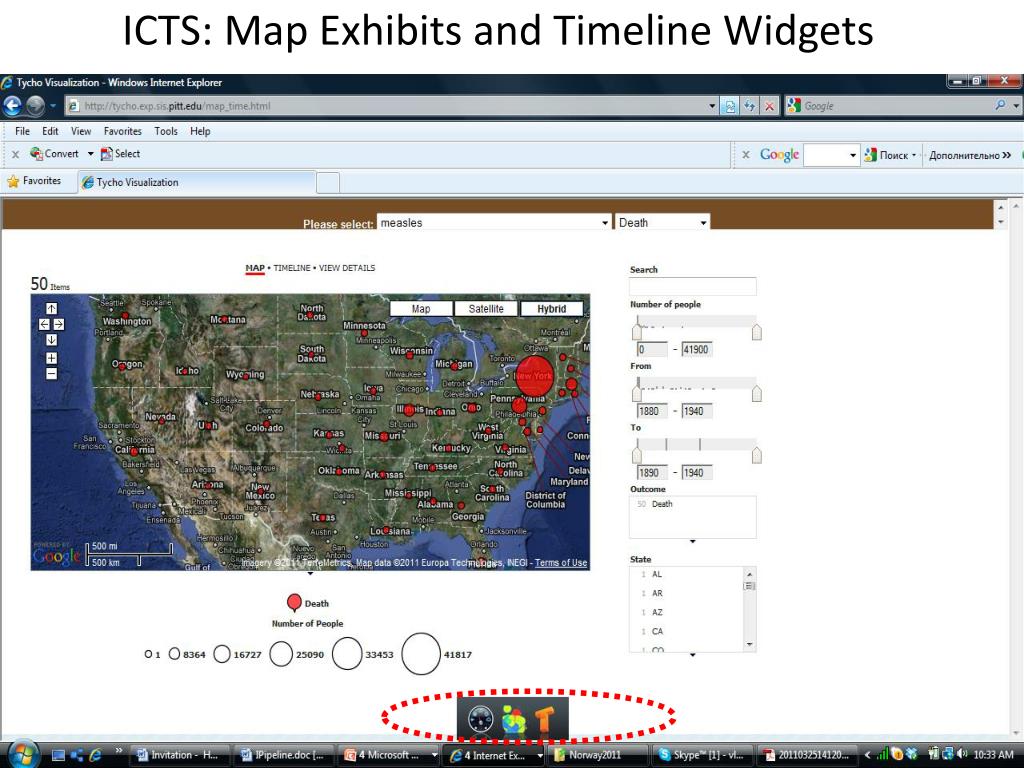
Task: Click the Favorites star icon
Action: click(13, 181)
